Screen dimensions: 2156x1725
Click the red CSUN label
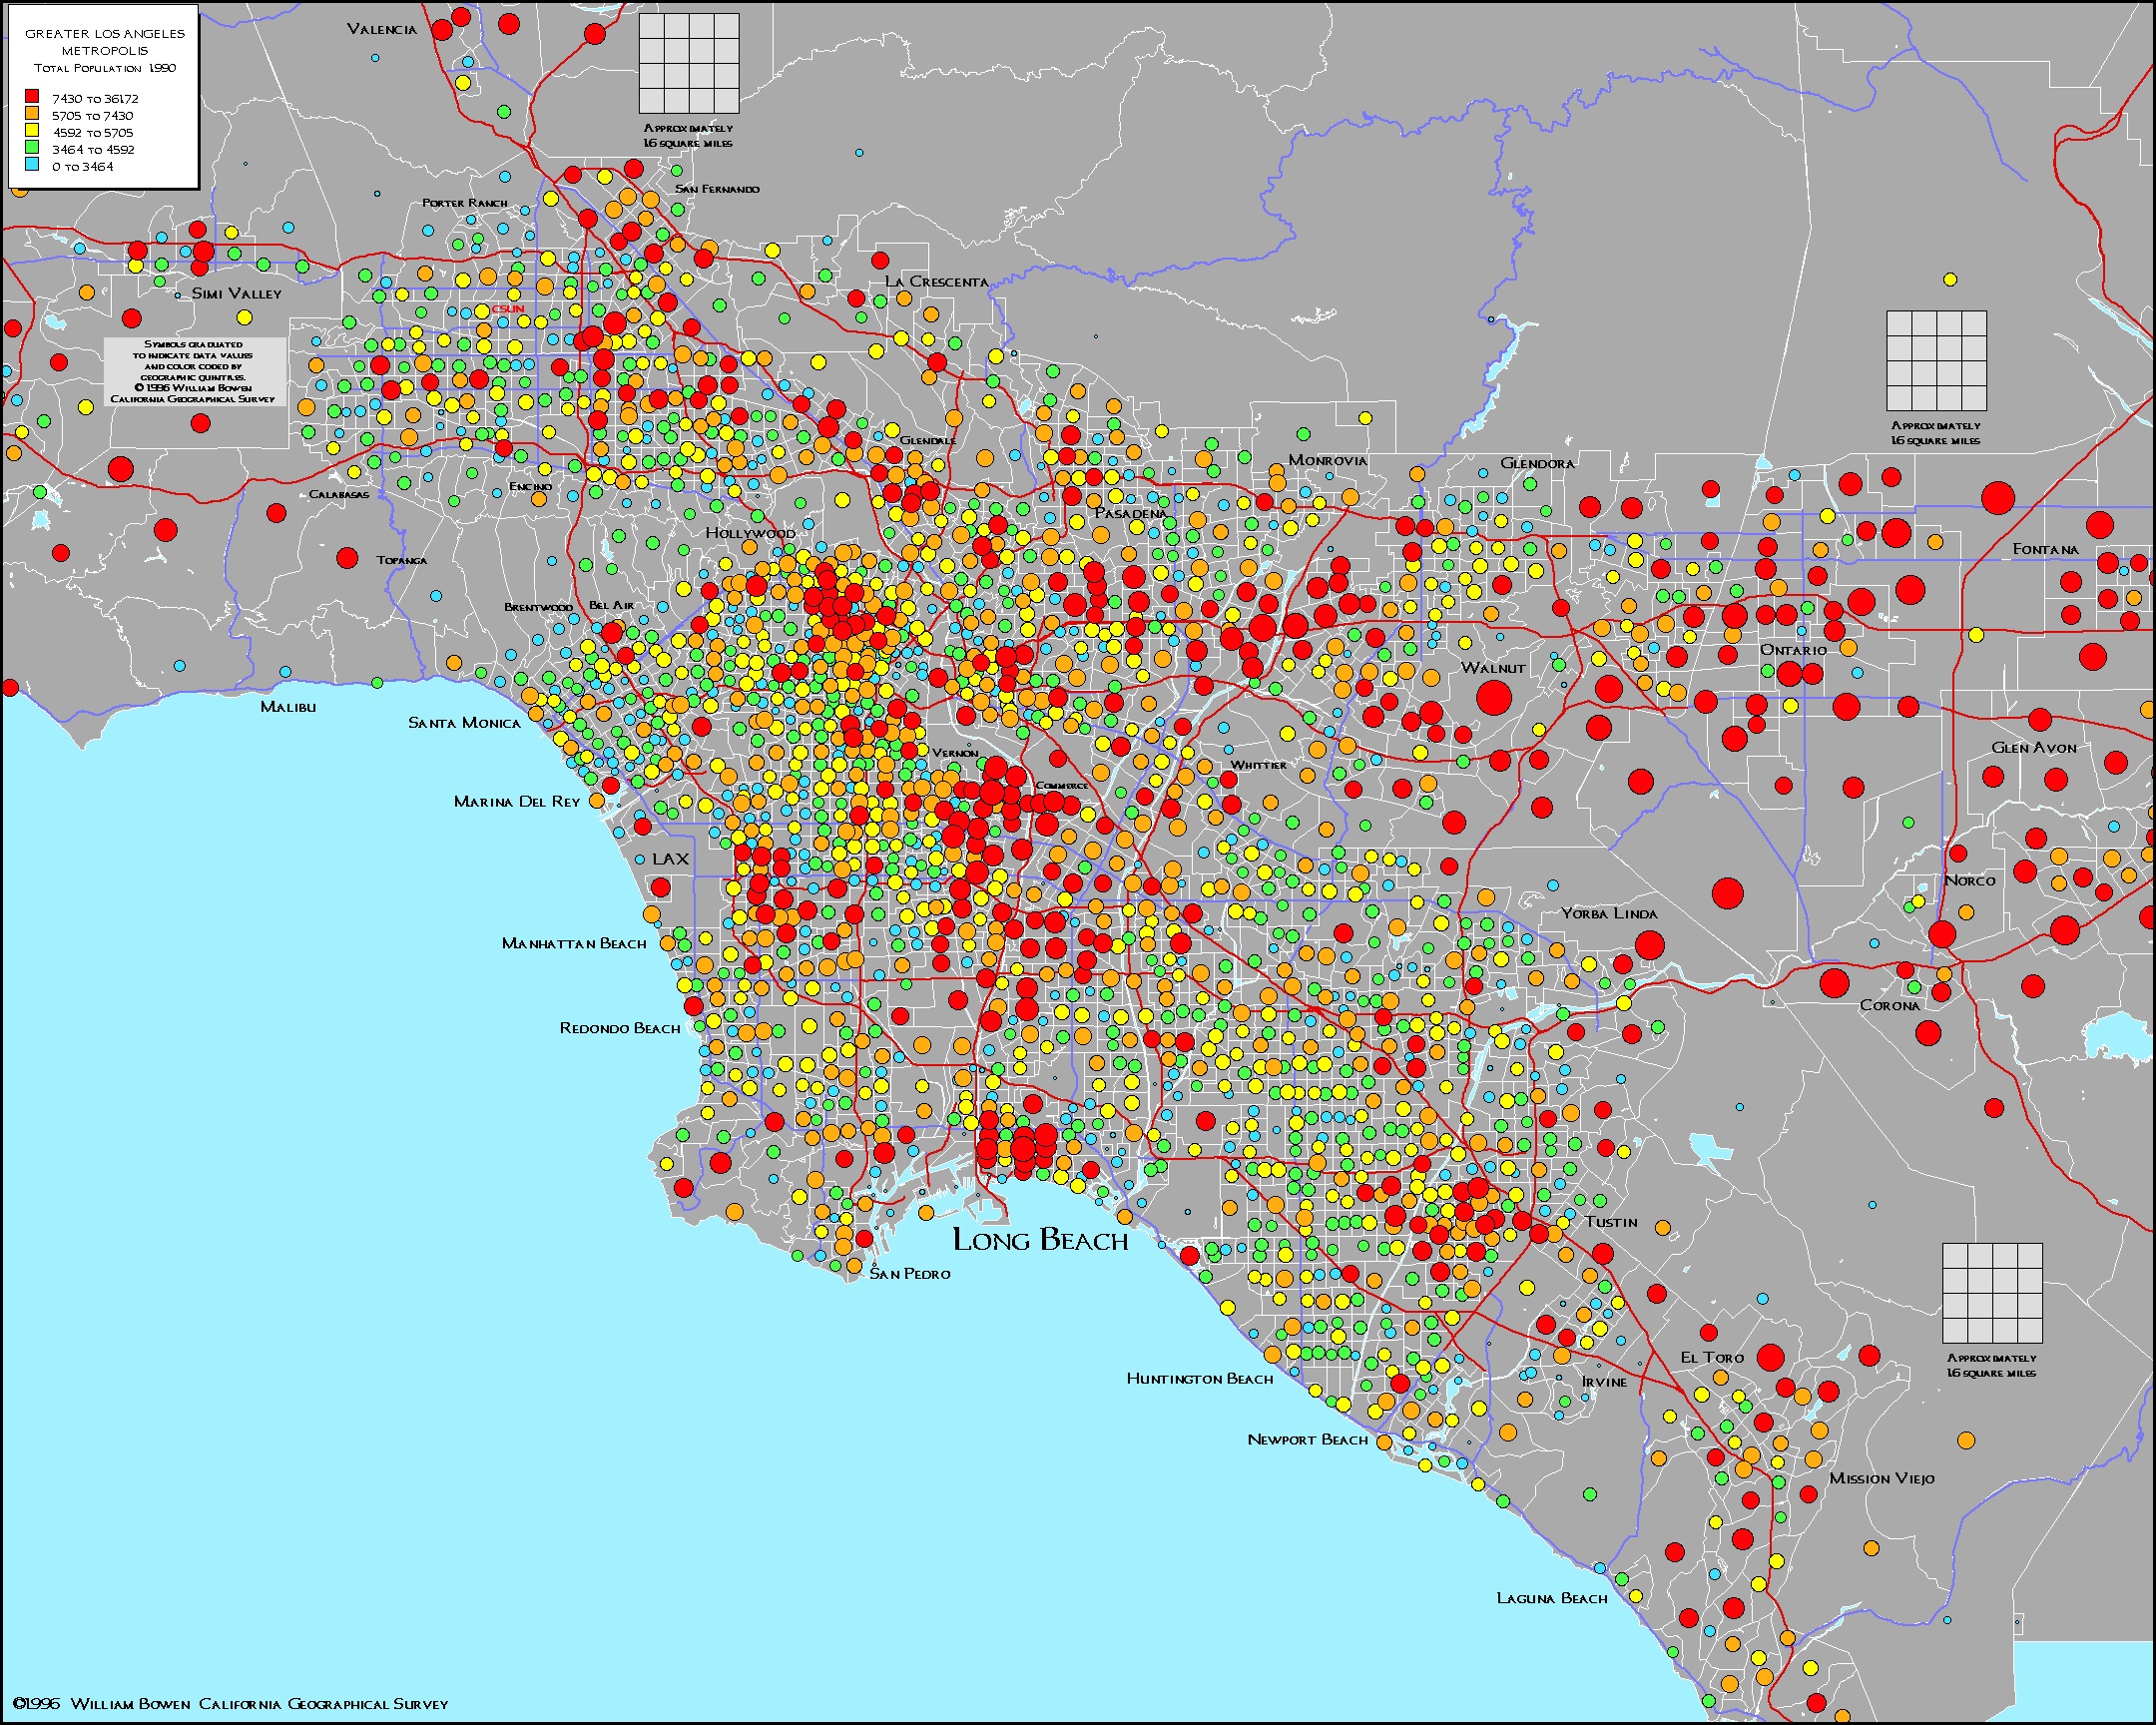tap(508, 309)
